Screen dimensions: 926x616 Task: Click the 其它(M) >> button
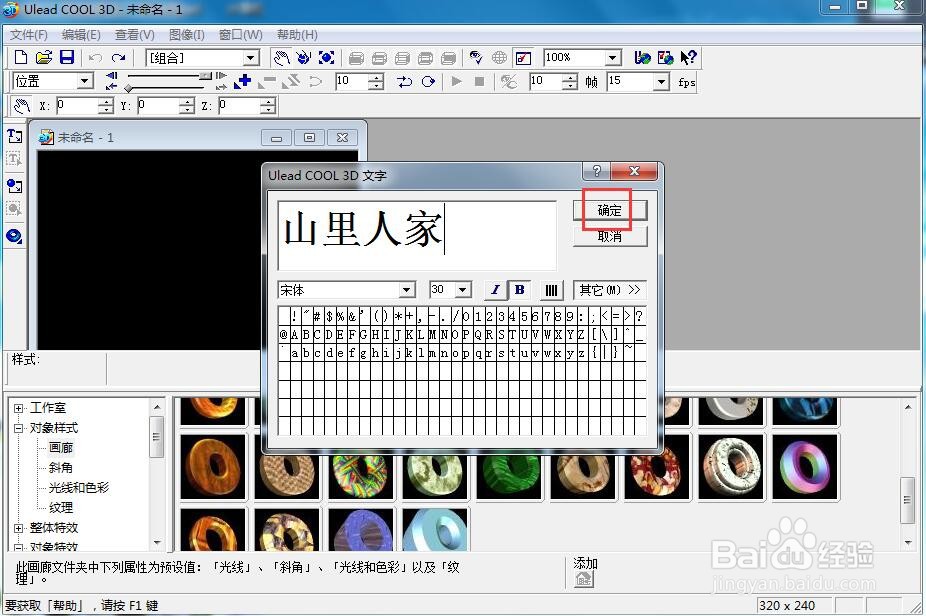[610, 290]
